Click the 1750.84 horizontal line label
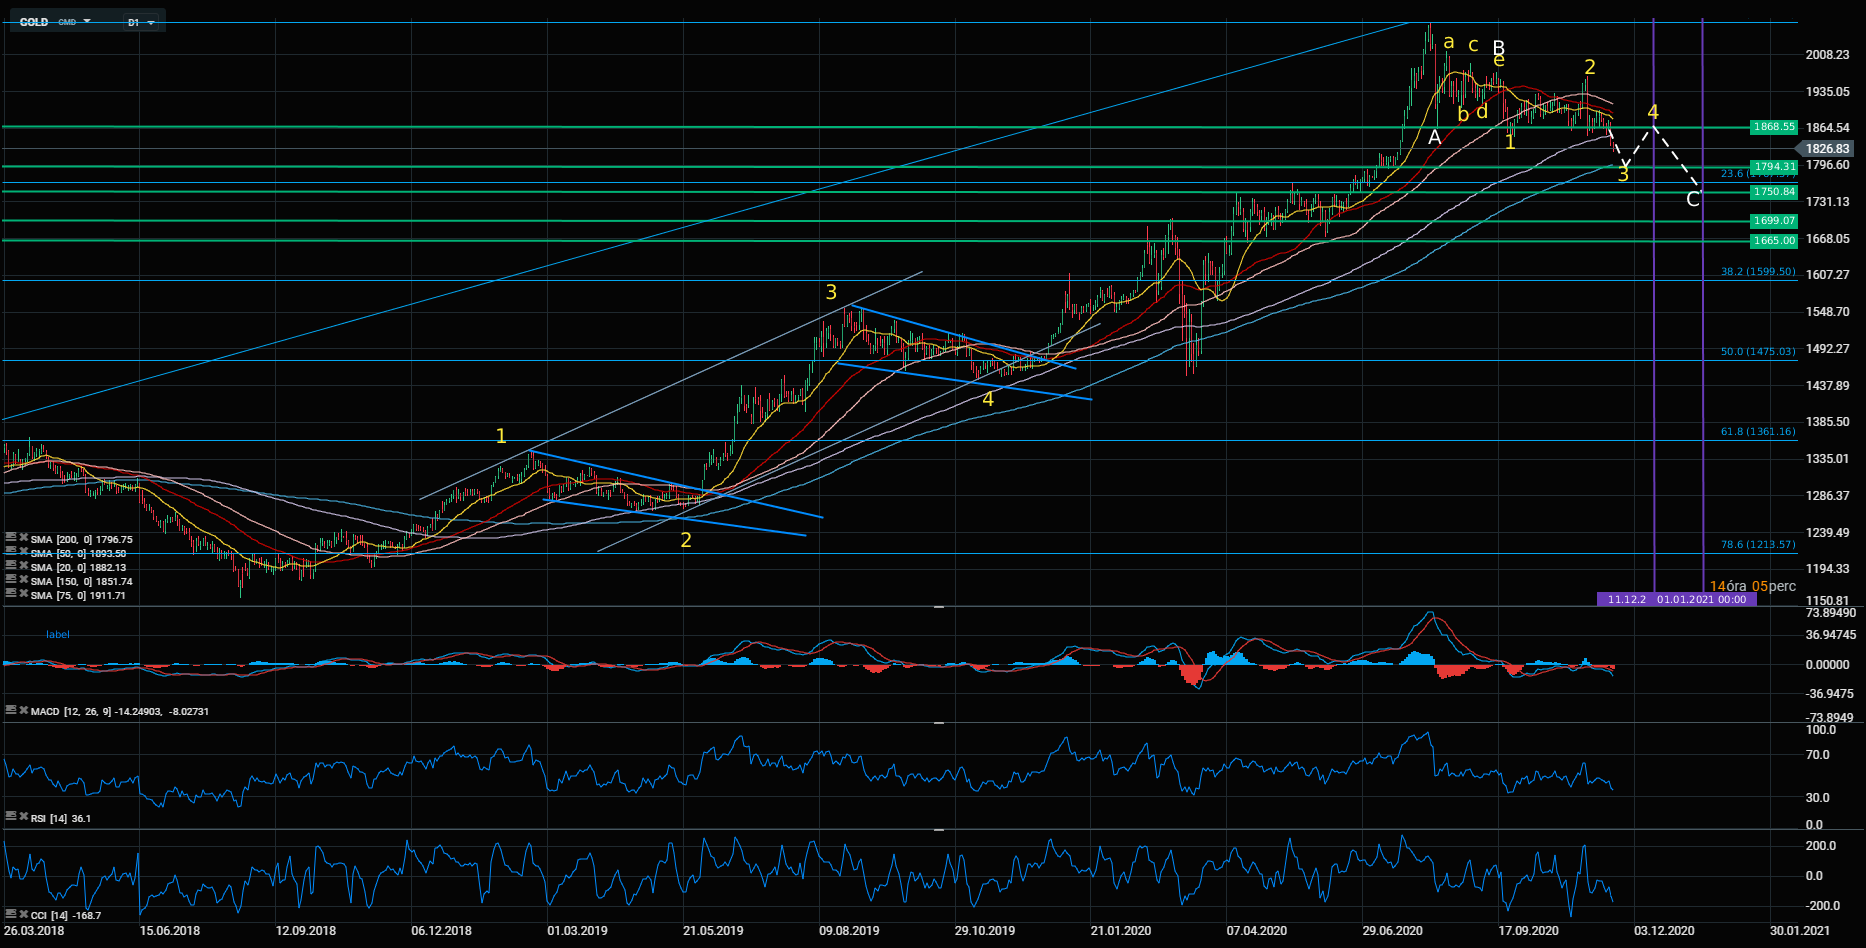 pyautogui.click(x=1774, y=192)
